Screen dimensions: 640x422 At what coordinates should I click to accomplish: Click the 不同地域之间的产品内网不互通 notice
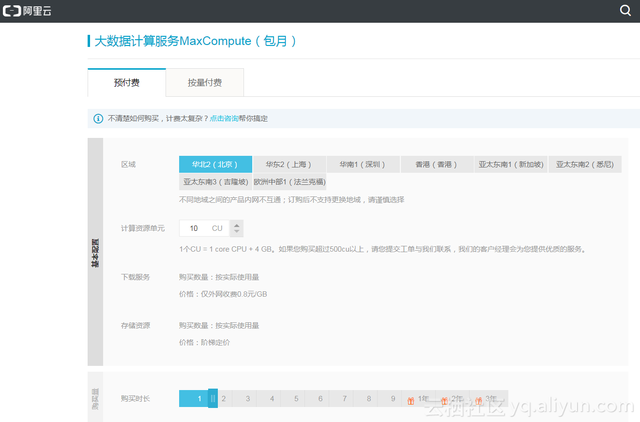tap(291, 200)
